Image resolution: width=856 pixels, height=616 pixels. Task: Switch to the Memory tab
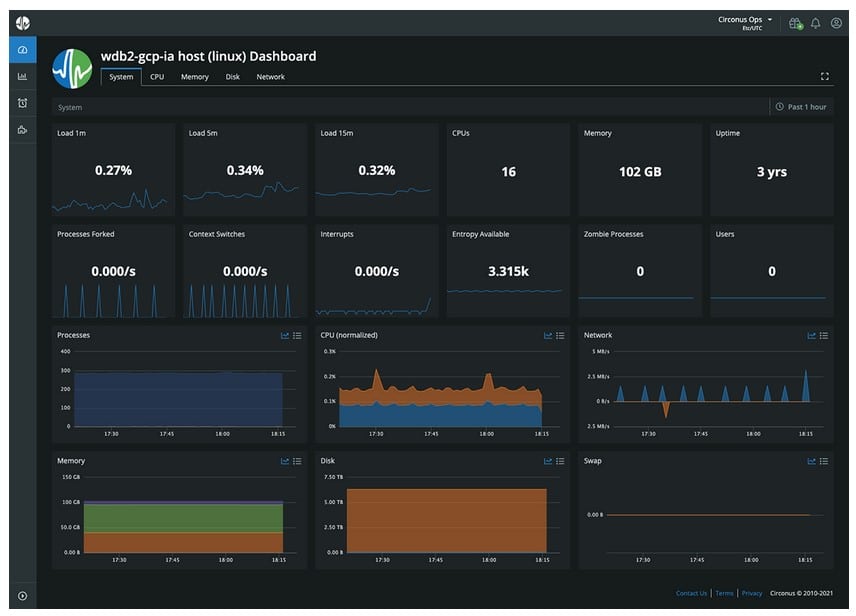(x=194, y=77)
